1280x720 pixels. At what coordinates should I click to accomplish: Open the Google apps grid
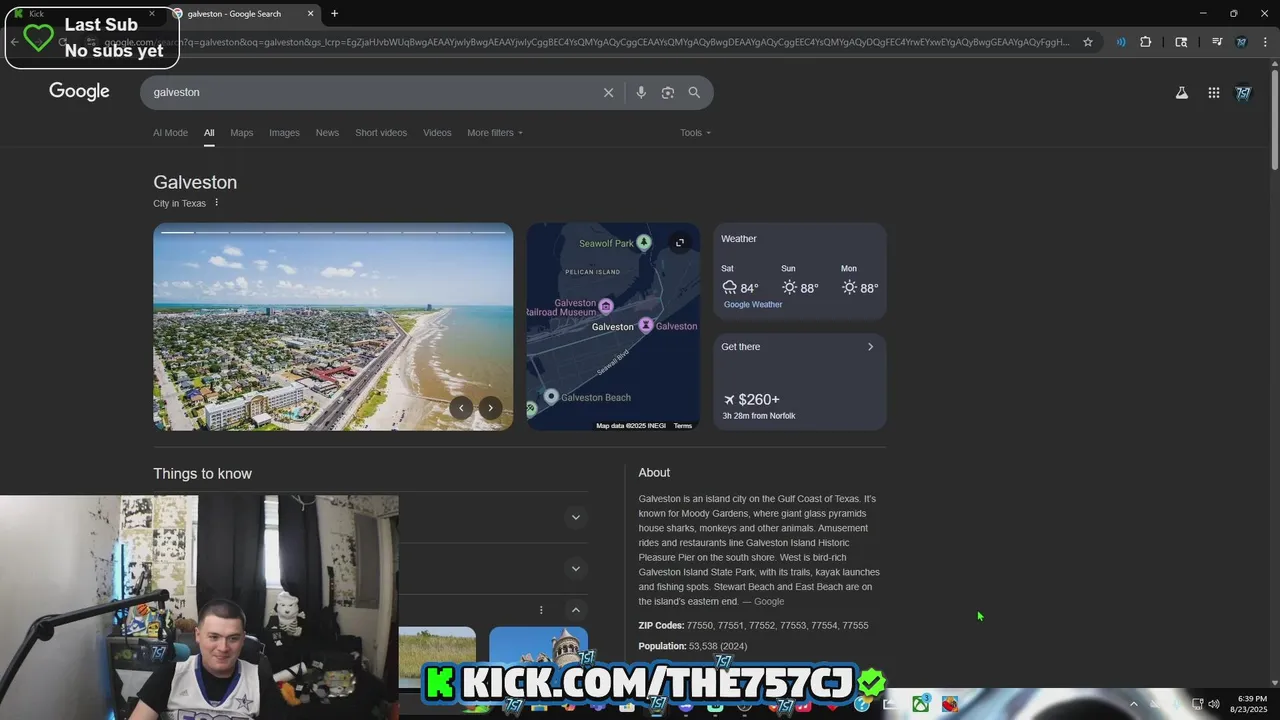[1214, 92]
